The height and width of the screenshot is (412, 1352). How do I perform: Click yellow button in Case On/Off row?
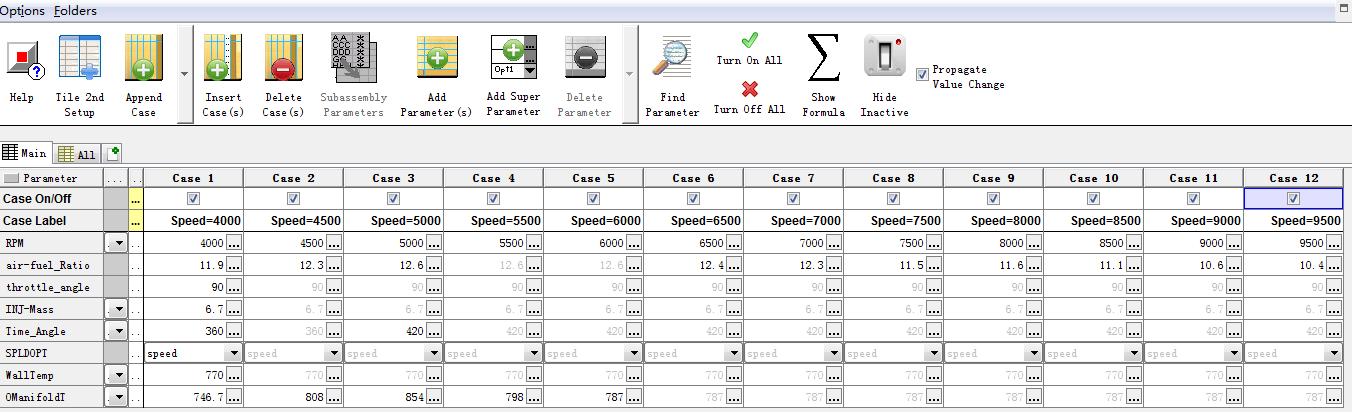click(137, 199)
